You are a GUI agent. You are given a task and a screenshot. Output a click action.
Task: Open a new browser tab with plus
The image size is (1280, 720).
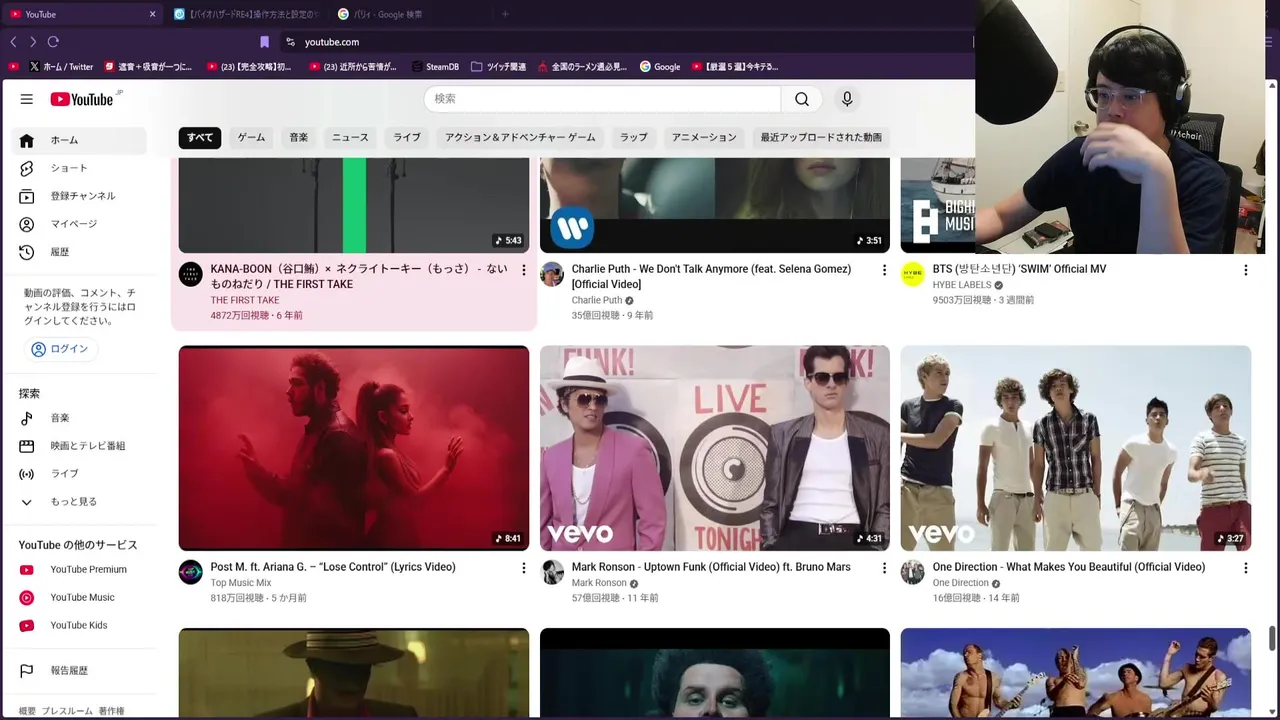[505, 14]
